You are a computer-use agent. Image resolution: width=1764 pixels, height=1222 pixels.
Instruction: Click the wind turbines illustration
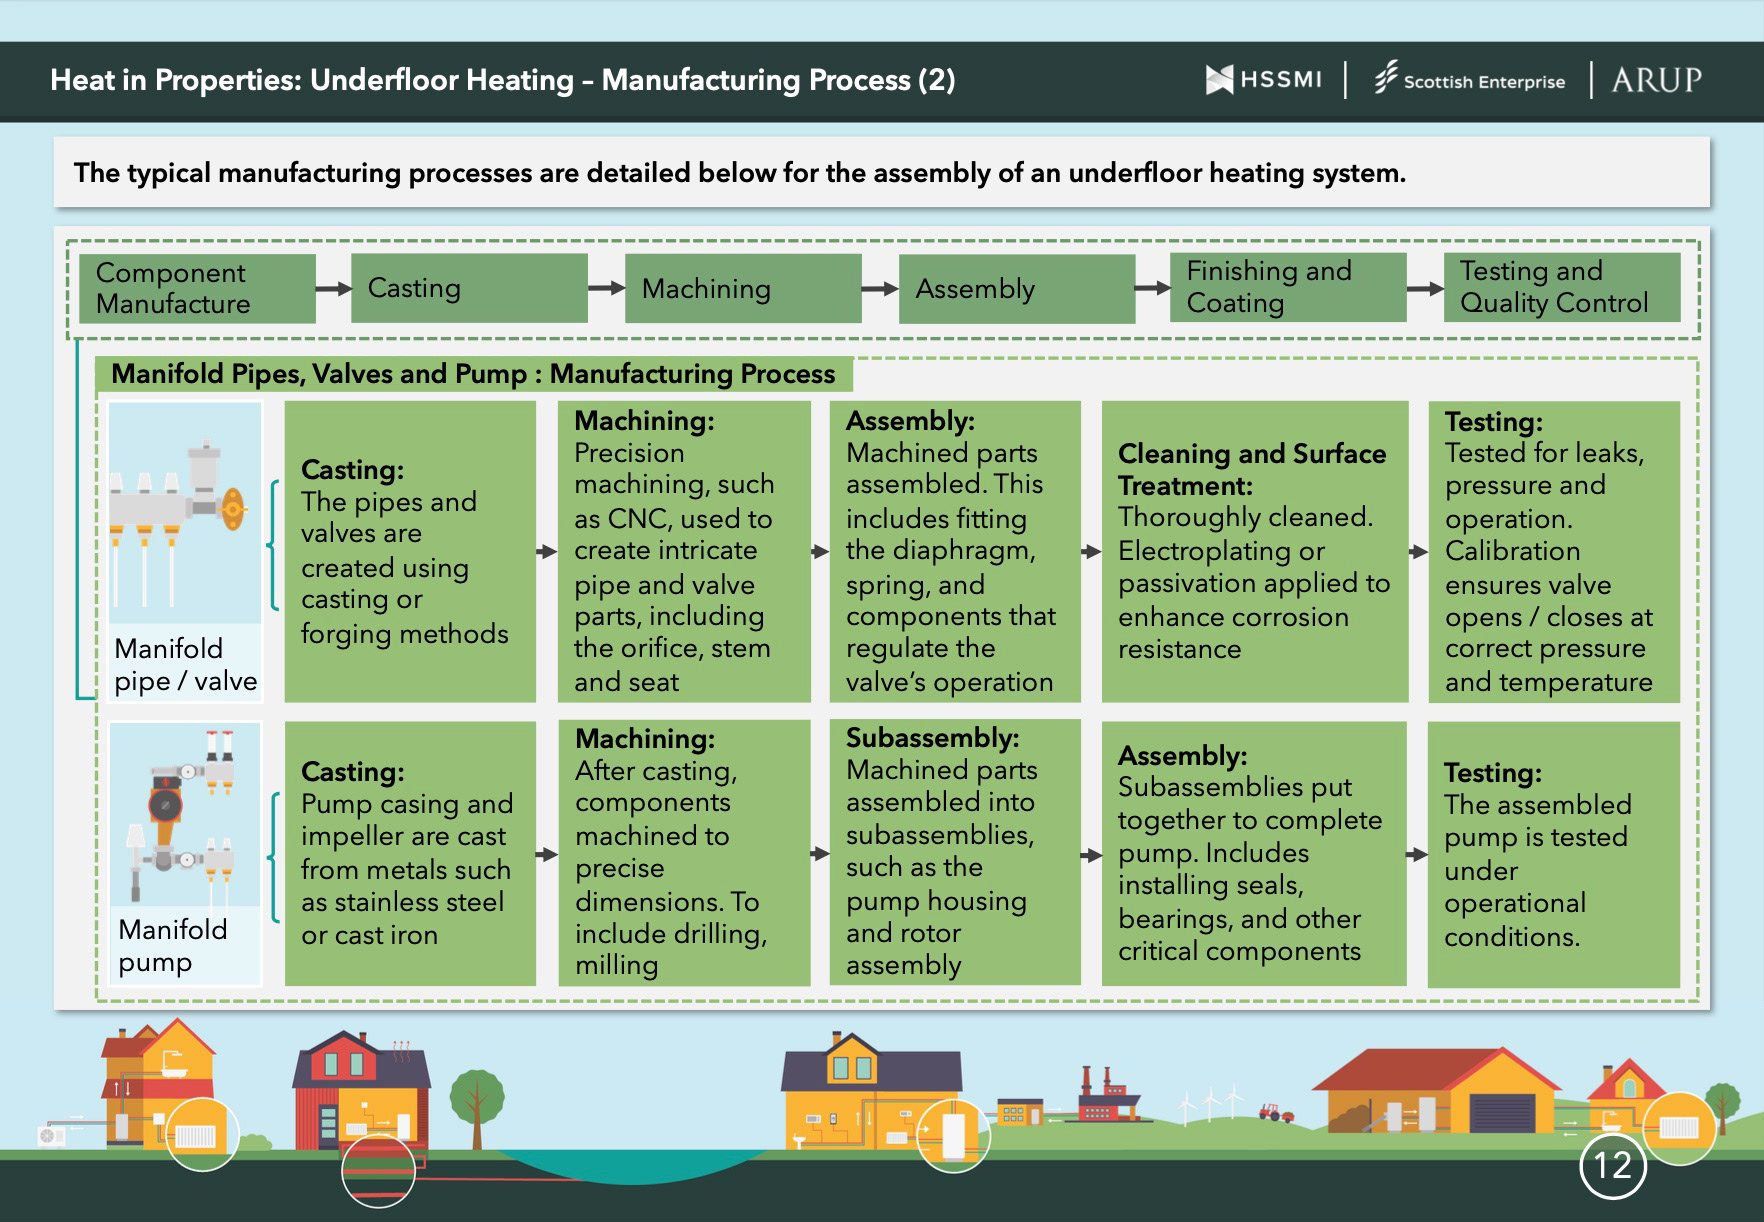[1211, 1104]
